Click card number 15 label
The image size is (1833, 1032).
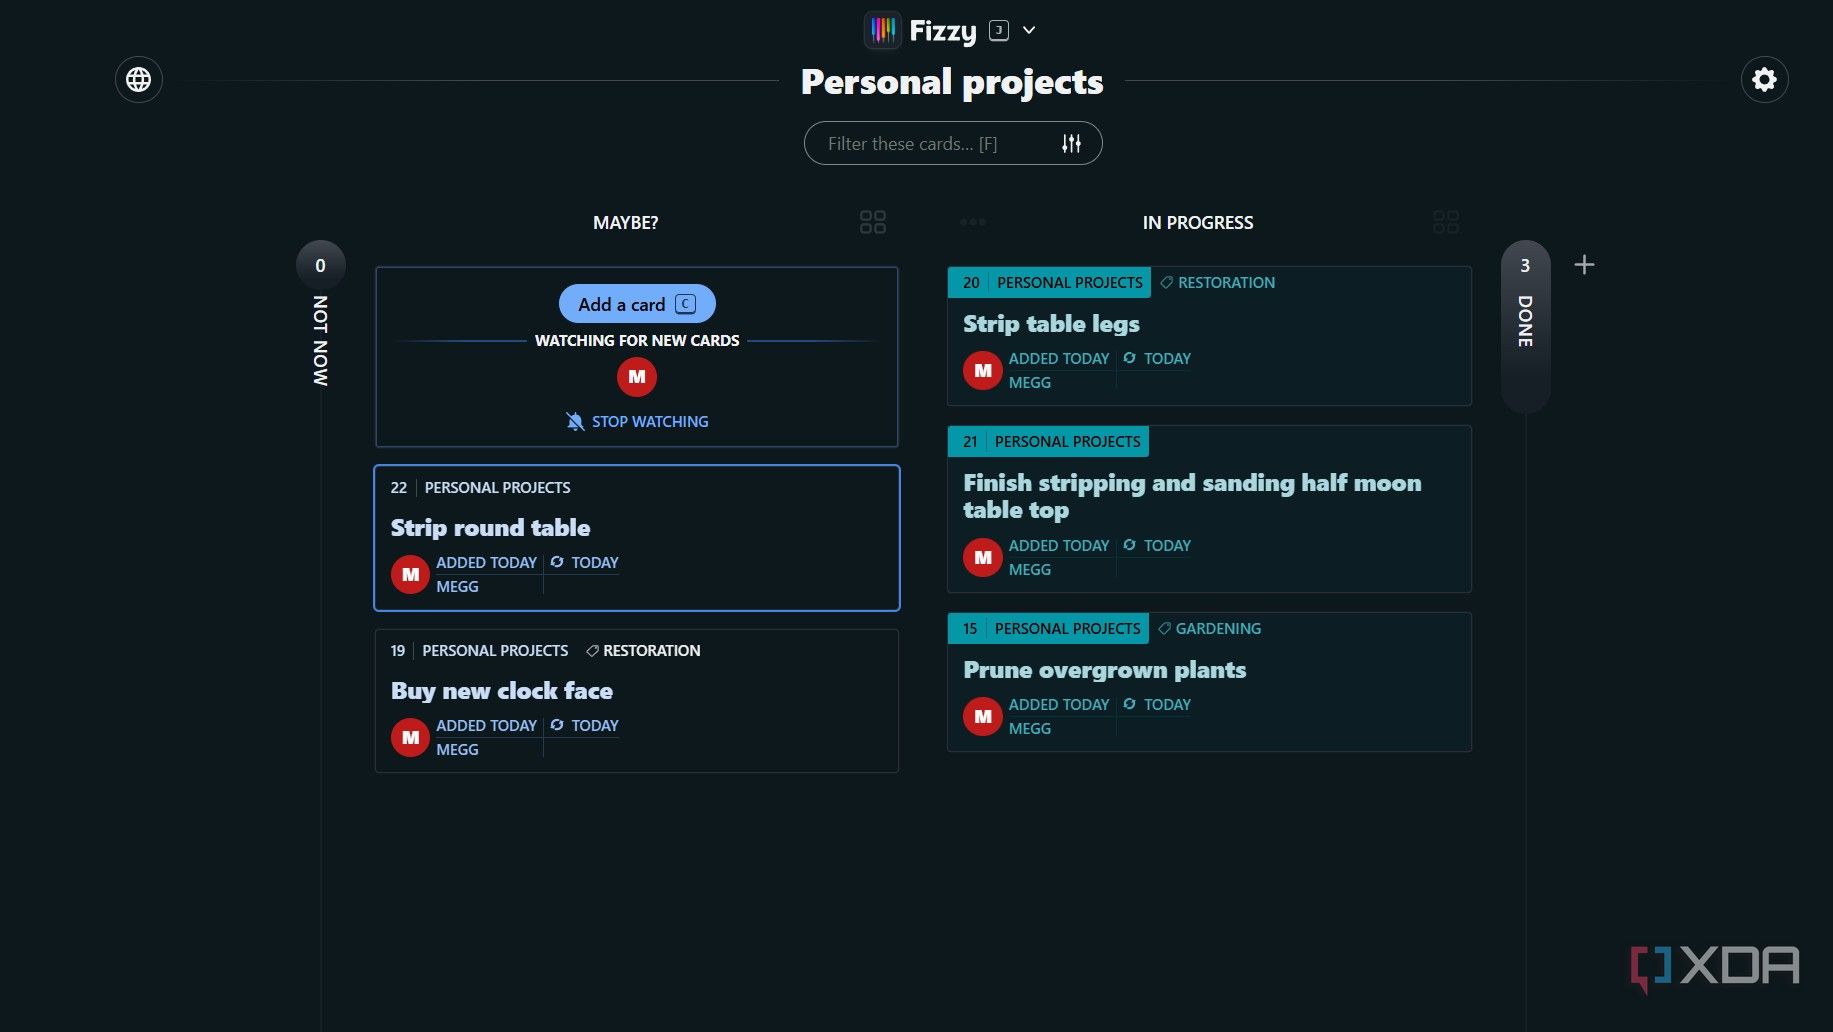[970, 629]
